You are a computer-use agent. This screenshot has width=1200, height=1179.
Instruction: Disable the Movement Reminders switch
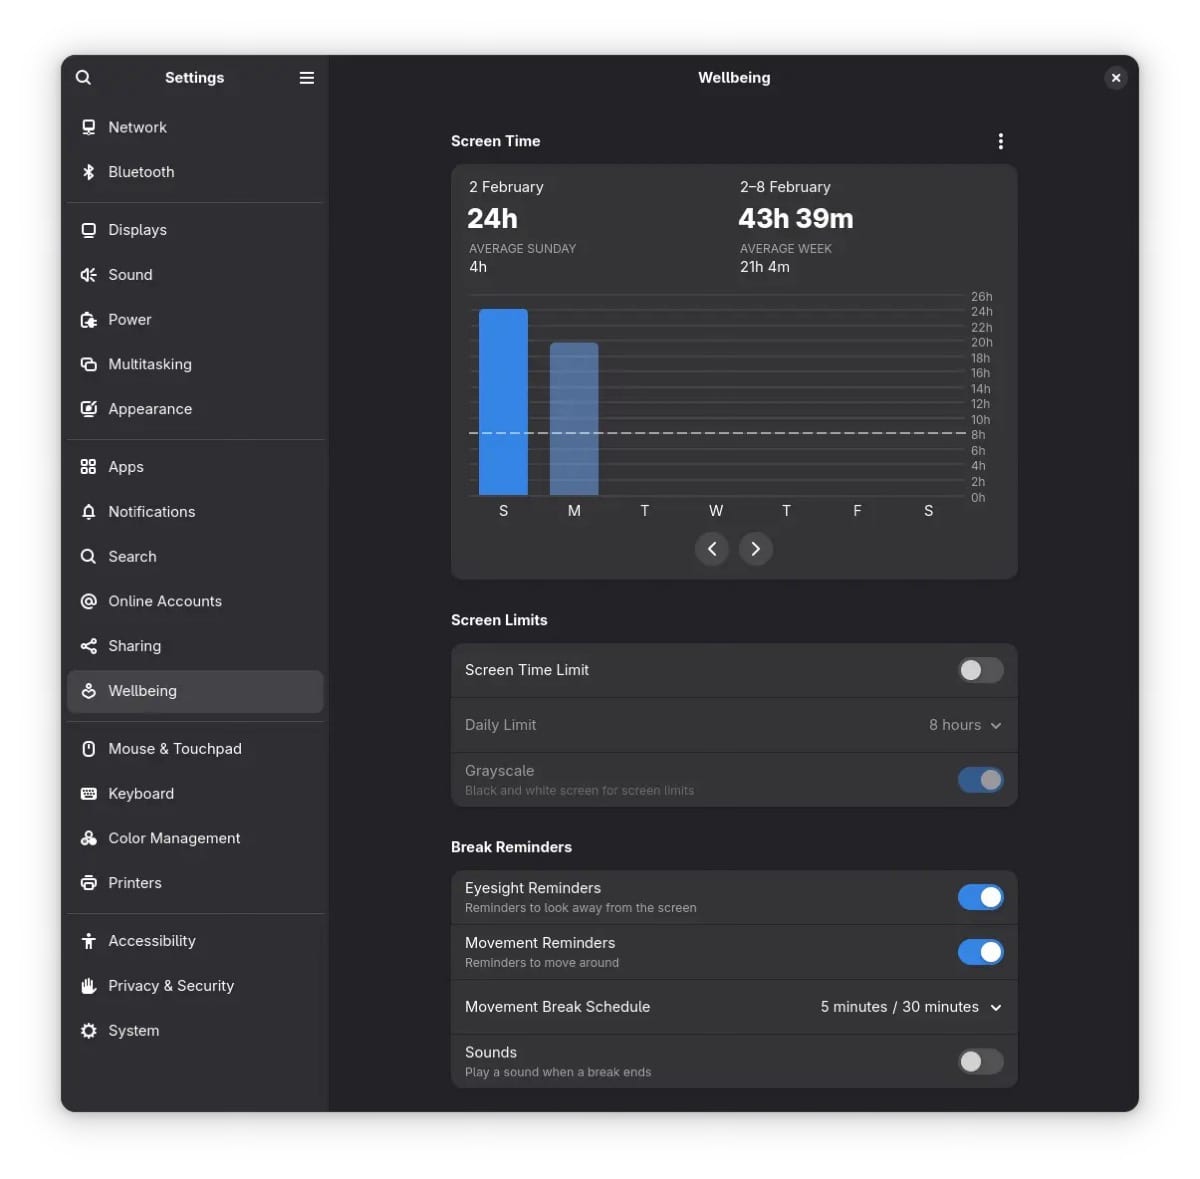tap(980, 952)
